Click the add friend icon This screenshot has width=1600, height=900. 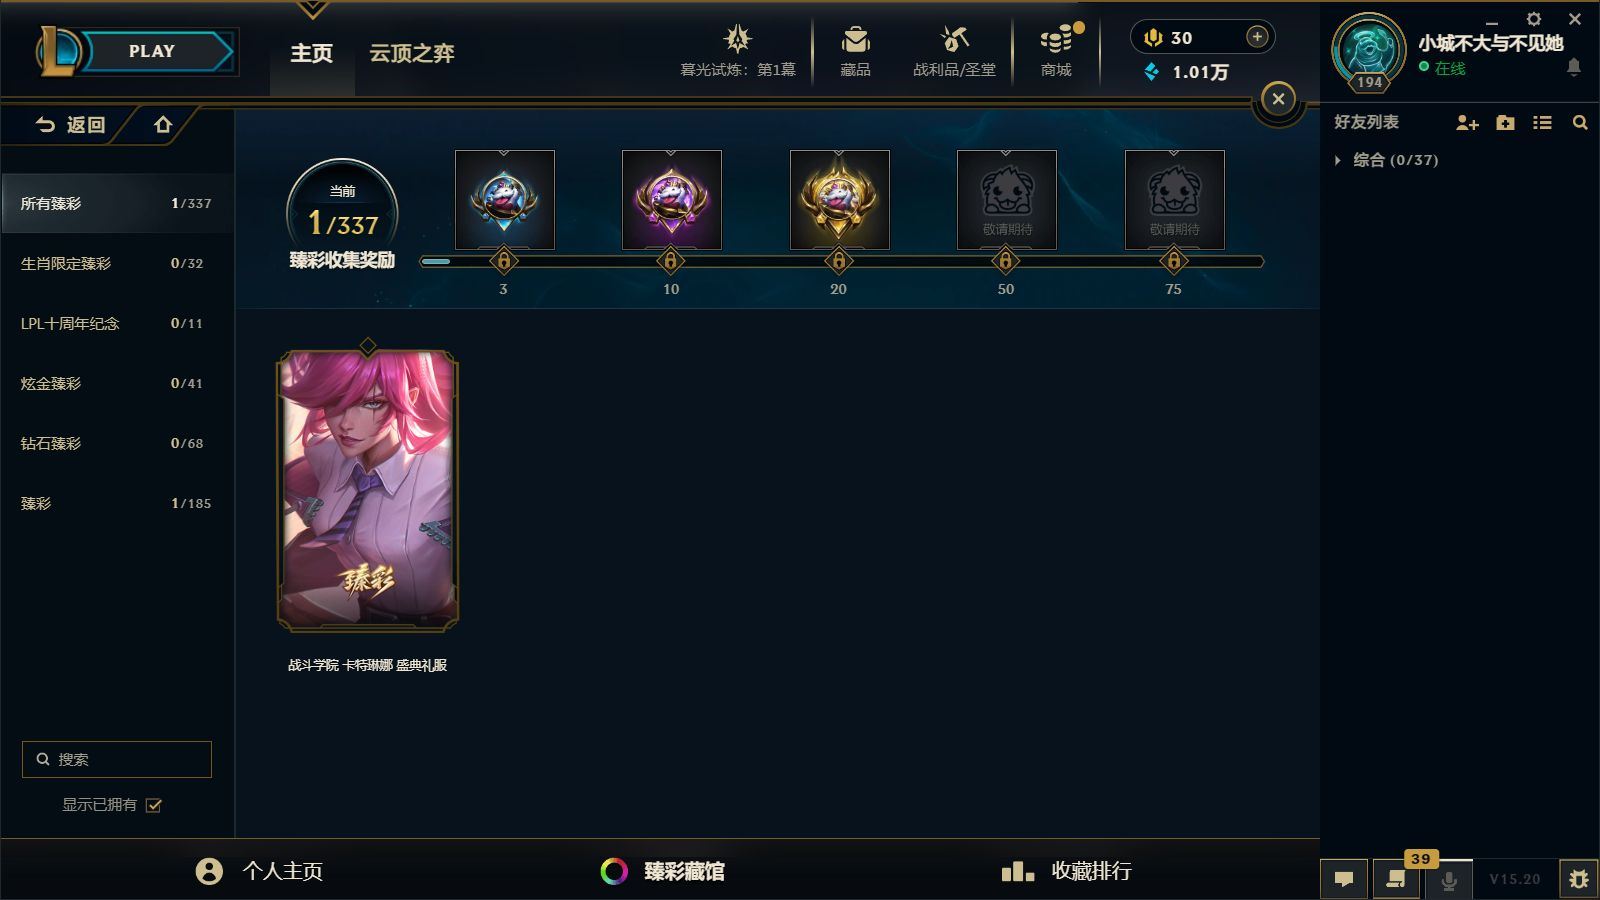(x=1467, y=122)
